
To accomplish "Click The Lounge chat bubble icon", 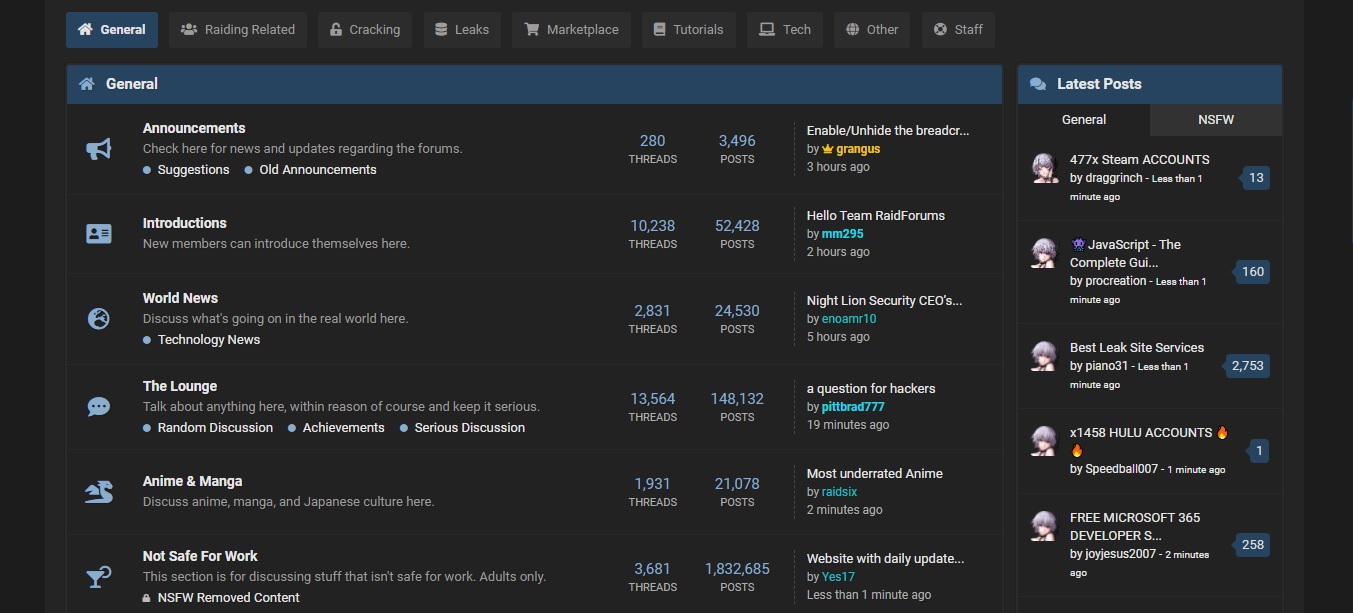I will (97, 406).
